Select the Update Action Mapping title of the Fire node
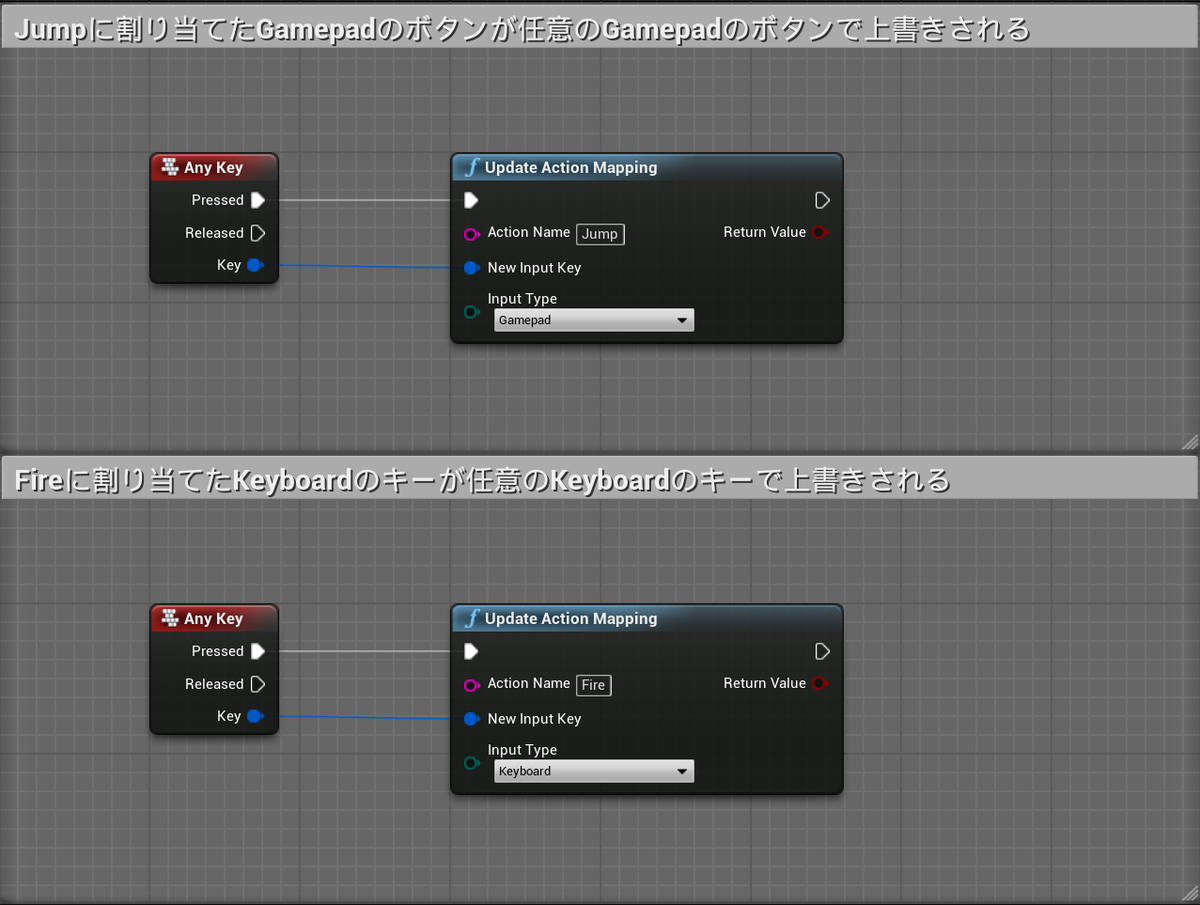Screen dimensions: 1200x905 point(571,619)
